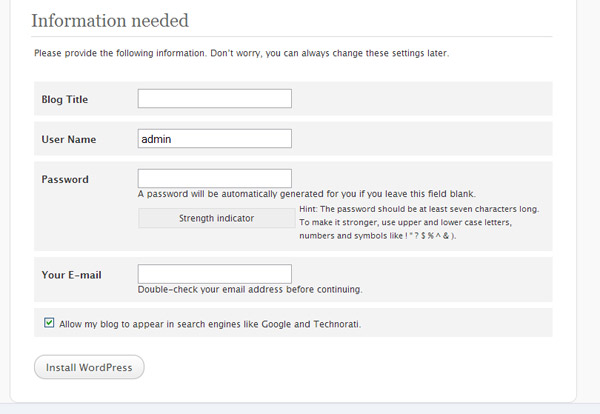Click the hint line about seven characters
This screenshot has width=600, height=414.
[419, 209]
